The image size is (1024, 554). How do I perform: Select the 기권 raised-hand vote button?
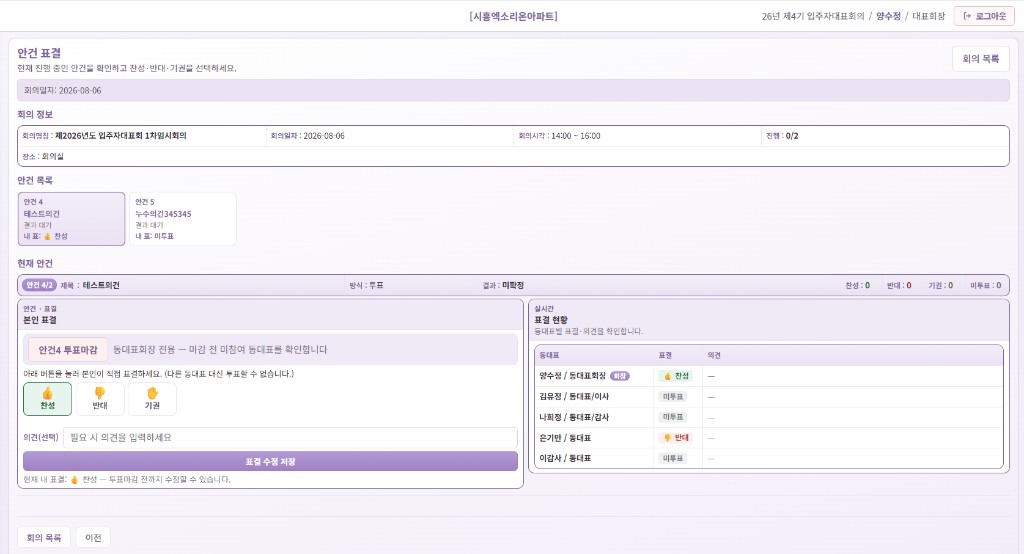[x=152, y=399]
